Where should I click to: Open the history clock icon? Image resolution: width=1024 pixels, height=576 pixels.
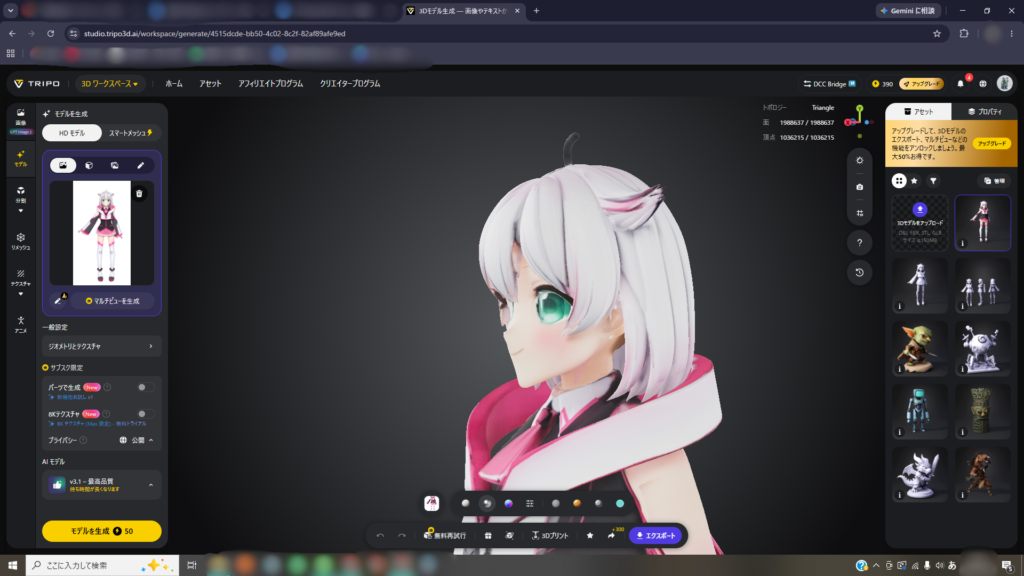(x=859, y=272)
